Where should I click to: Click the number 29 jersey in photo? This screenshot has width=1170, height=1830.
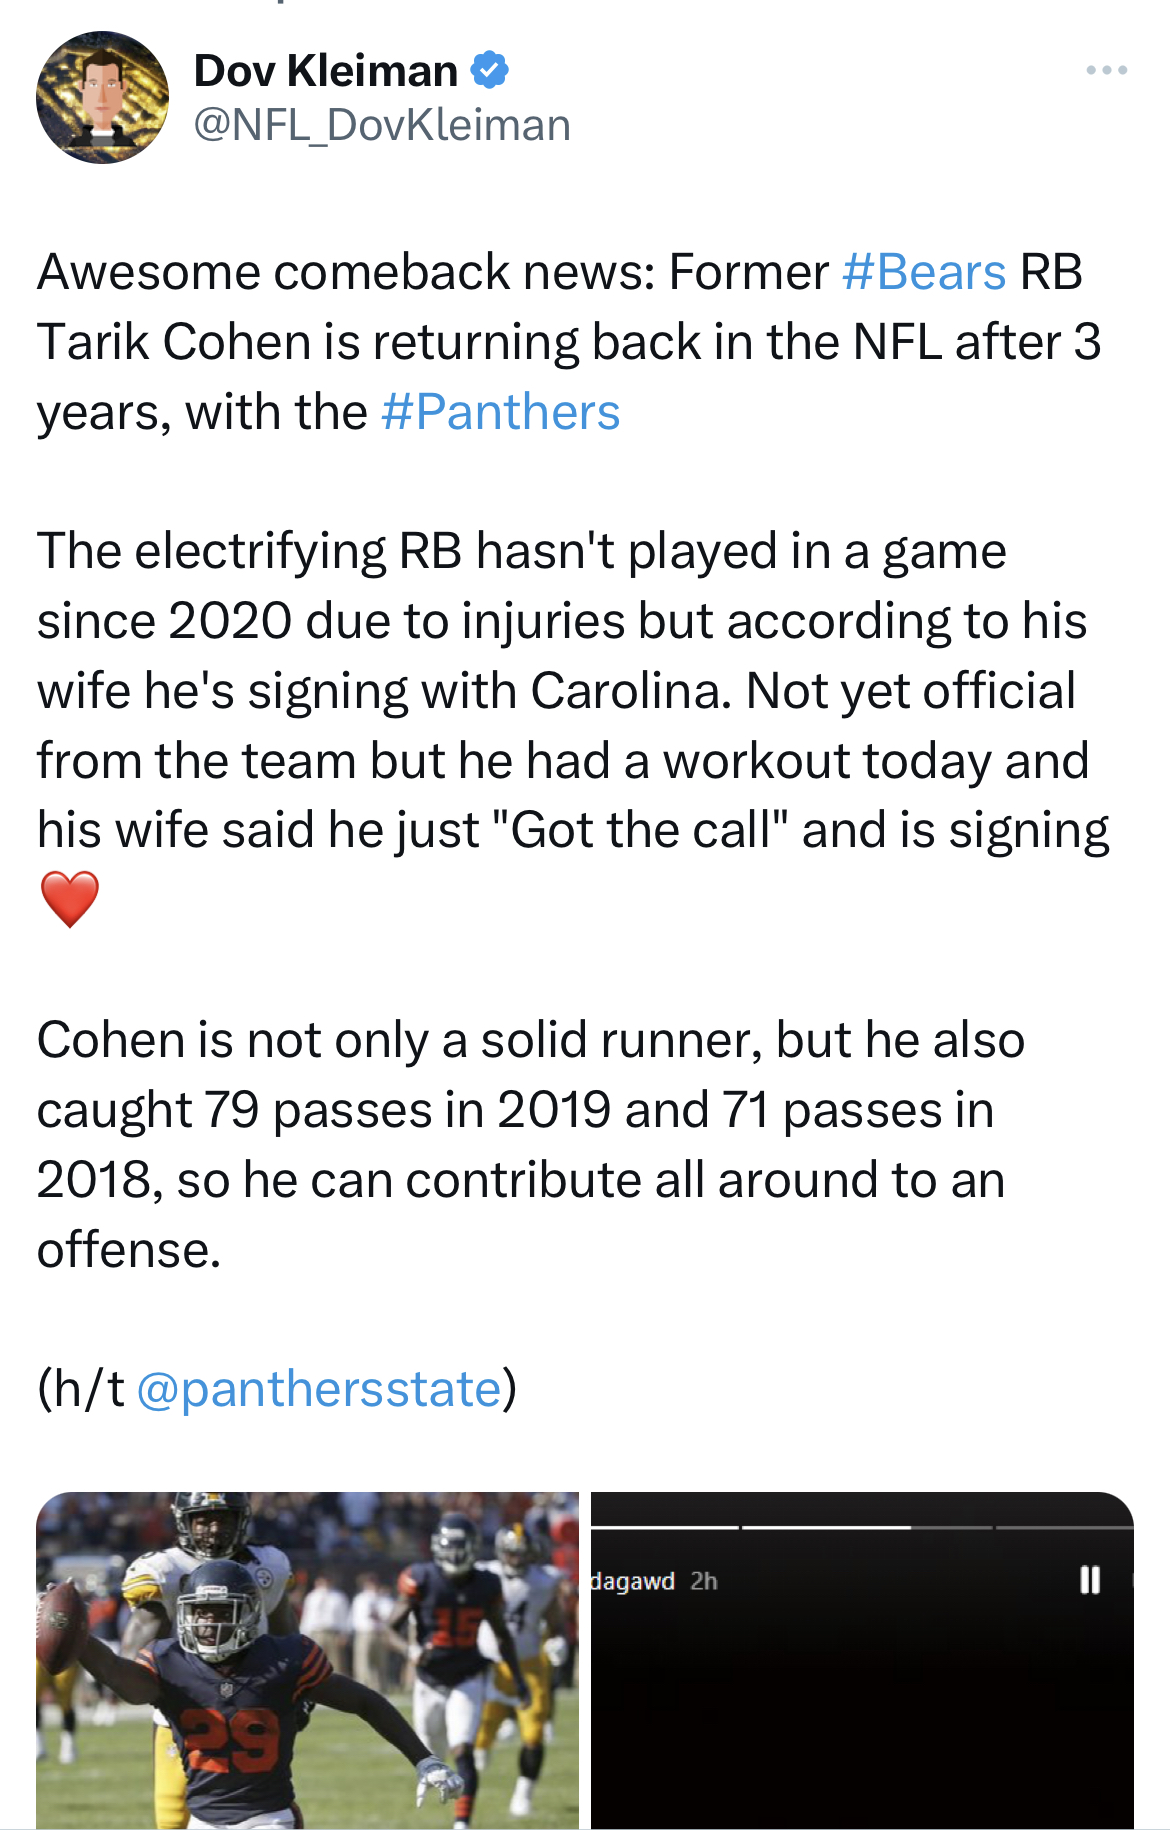point(230,1738)
